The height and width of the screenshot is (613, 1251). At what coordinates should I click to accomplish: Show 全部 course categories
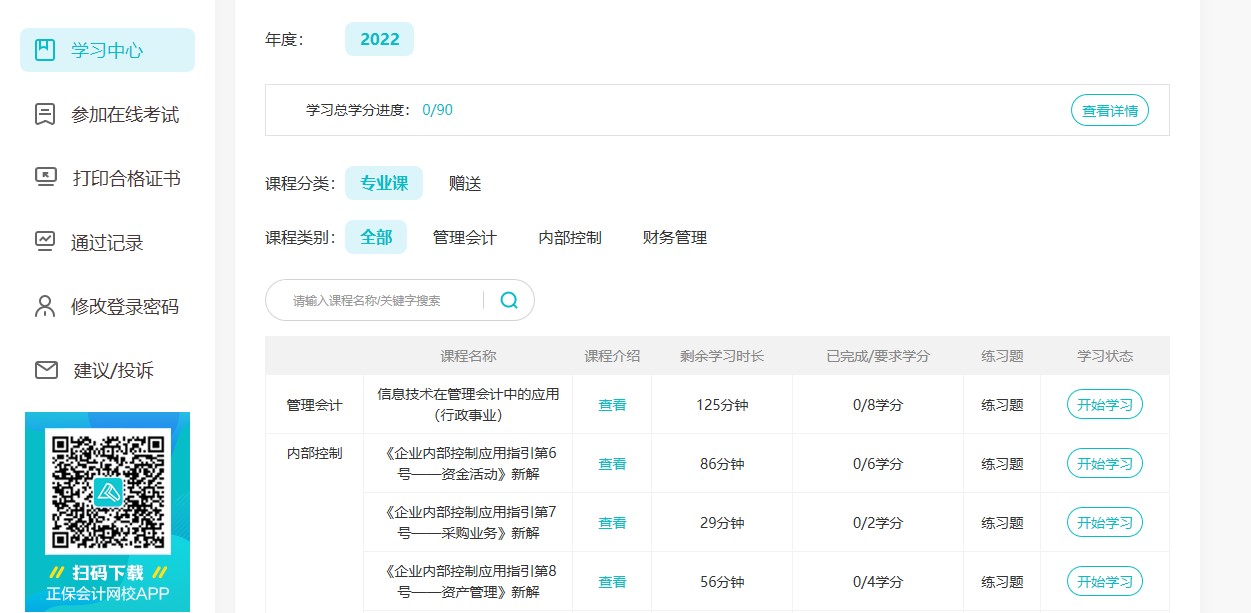tap(376, 237)
